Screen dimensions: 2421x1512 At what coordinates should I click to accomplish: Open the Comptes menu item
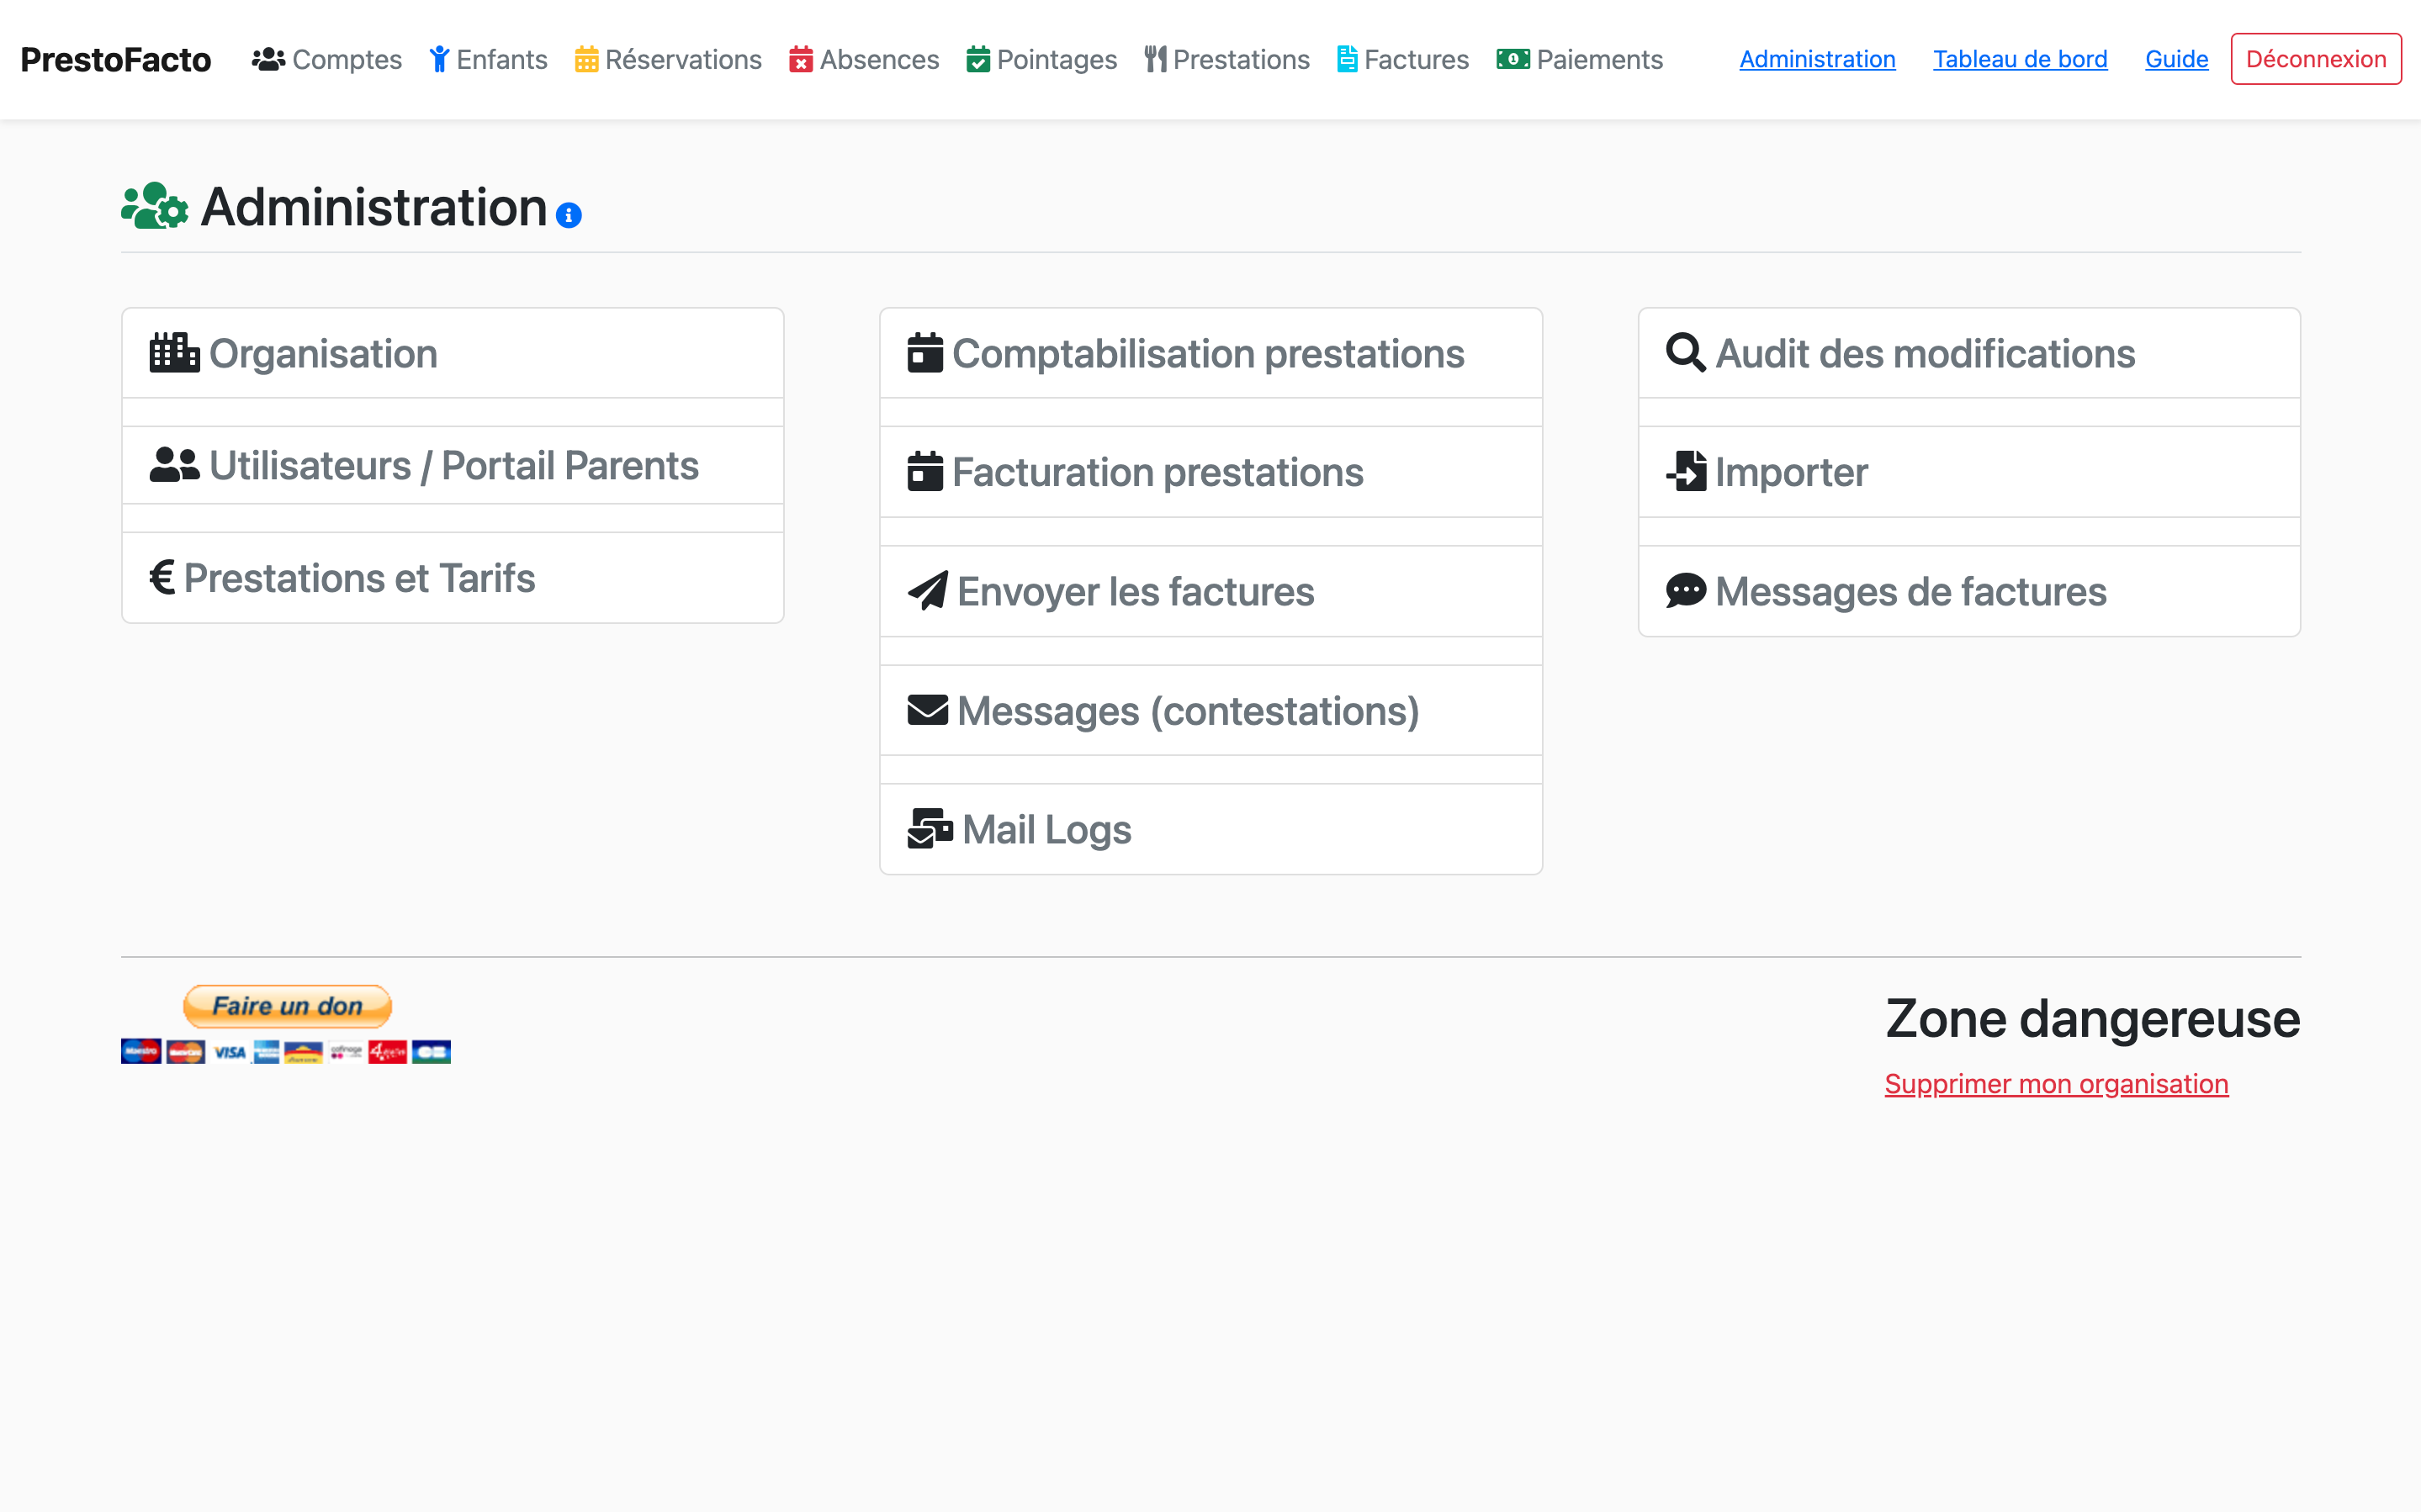(x=327, y=59)
